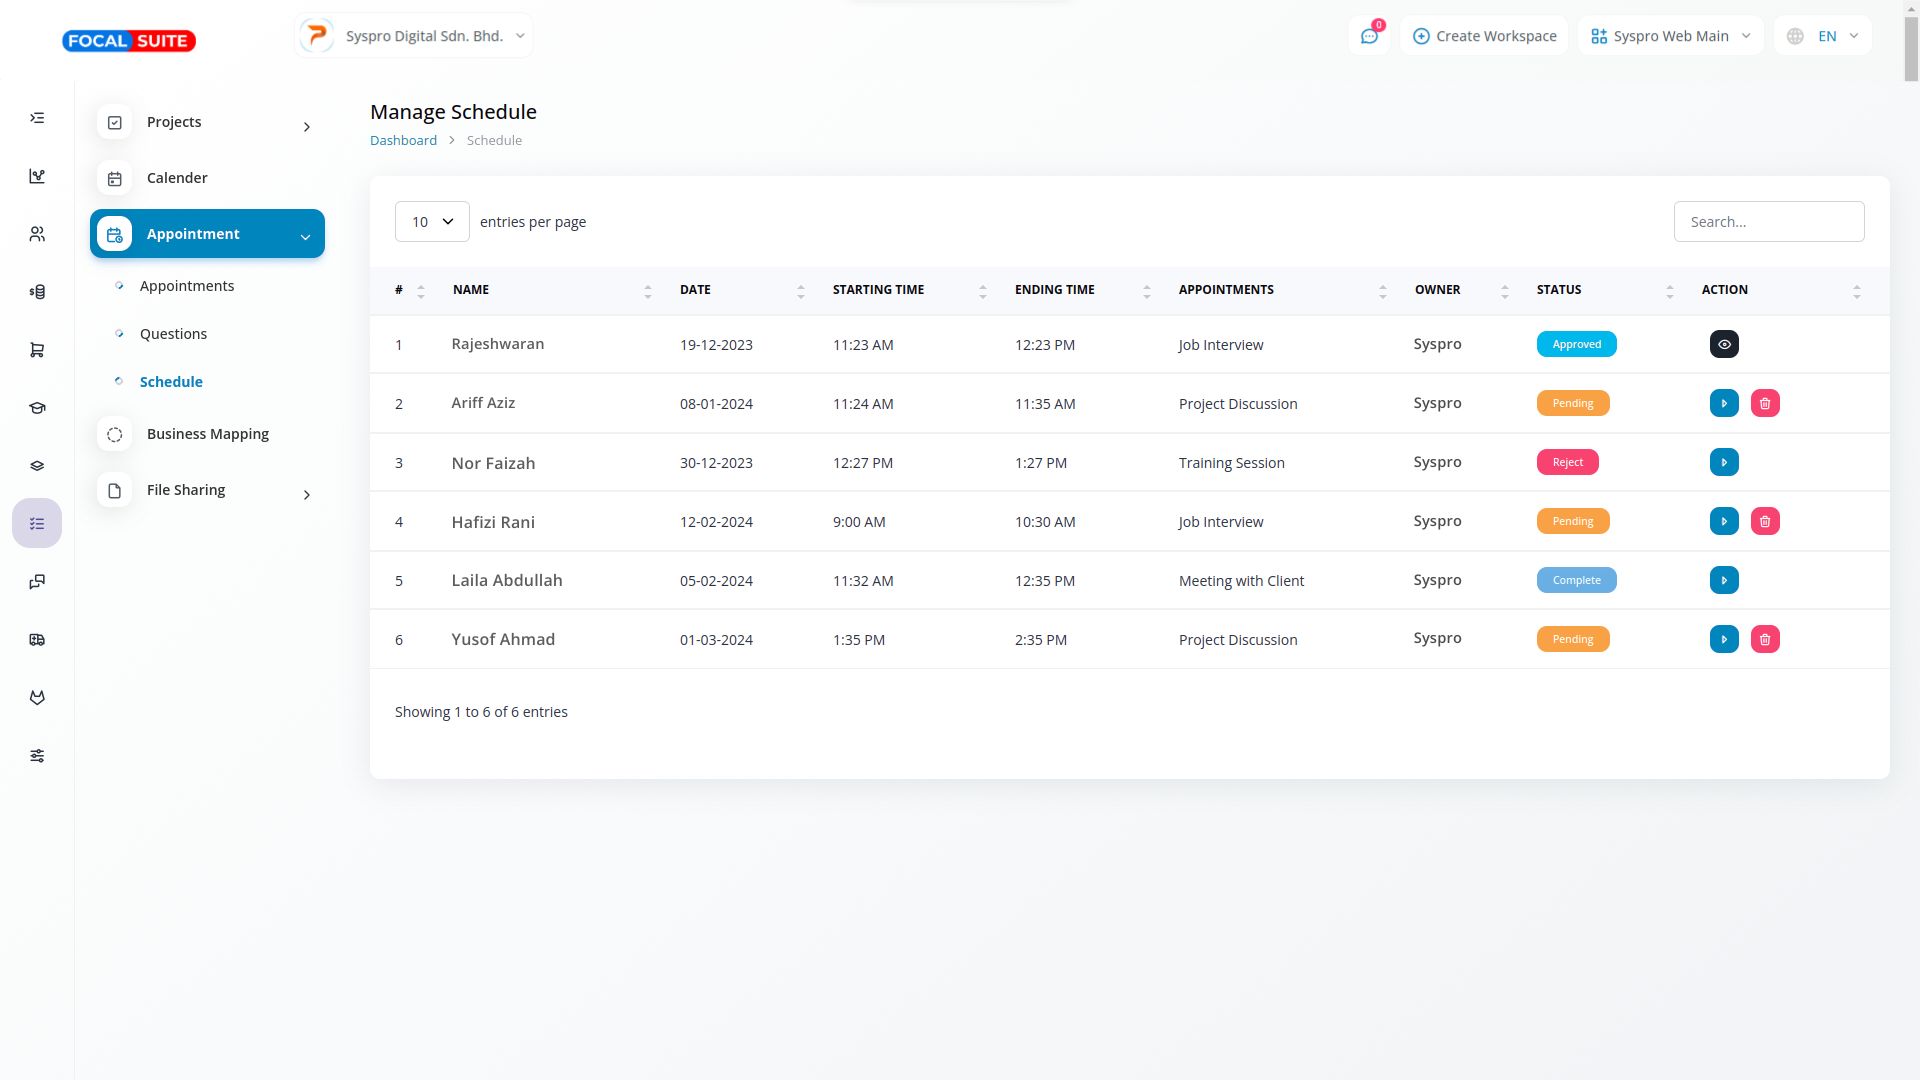Open Syspro Digital Sdn. Bhd. company dropdown

pos(414,36)
